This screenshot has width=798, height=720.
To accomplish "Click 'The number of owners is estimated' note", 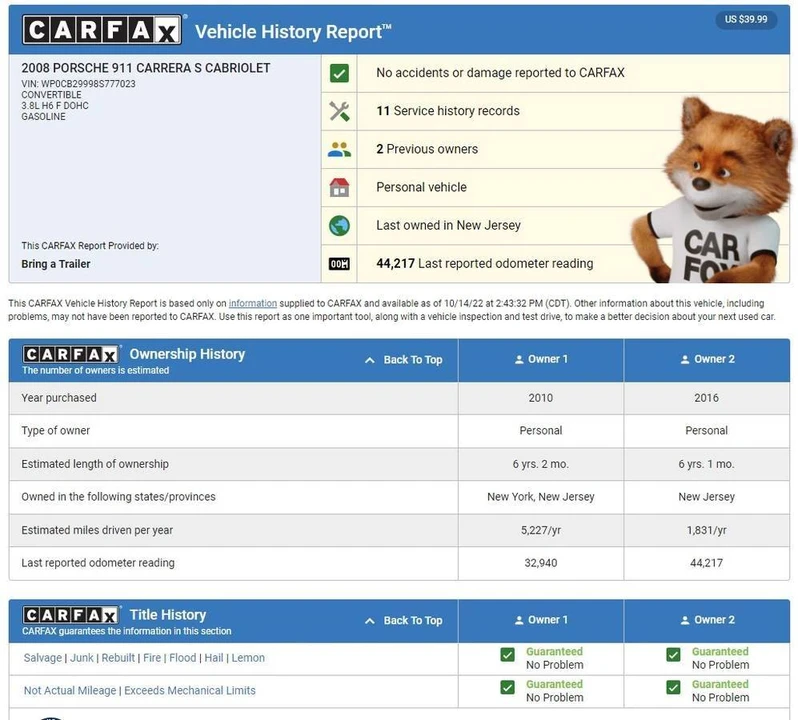I will coord(96,370).
